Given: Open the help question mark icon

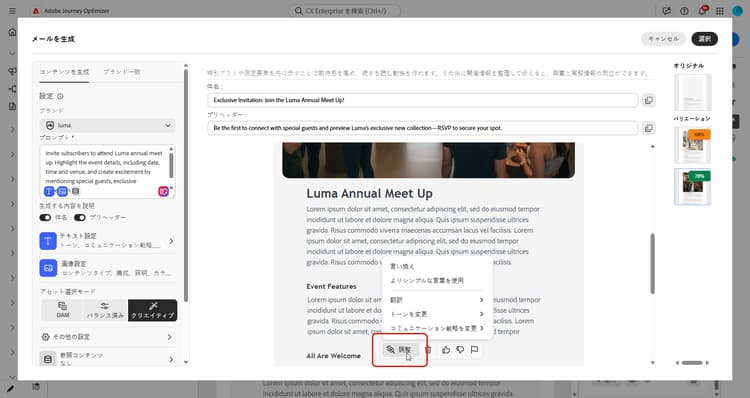Looking at the screenshot, I should pyautogui.click(x=684, y=11).
